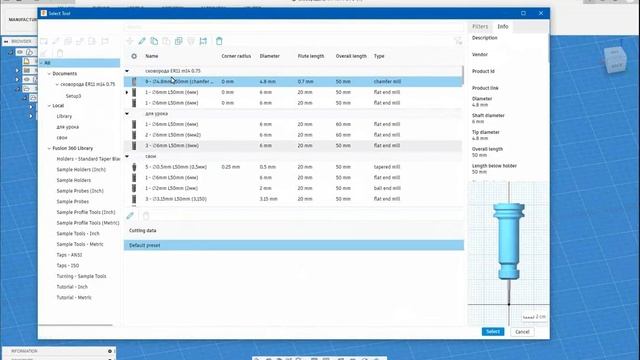The width and height of the screenshot is (640, 360).
Task: Select the Taps - ISO library
Action: pos(68,265)
